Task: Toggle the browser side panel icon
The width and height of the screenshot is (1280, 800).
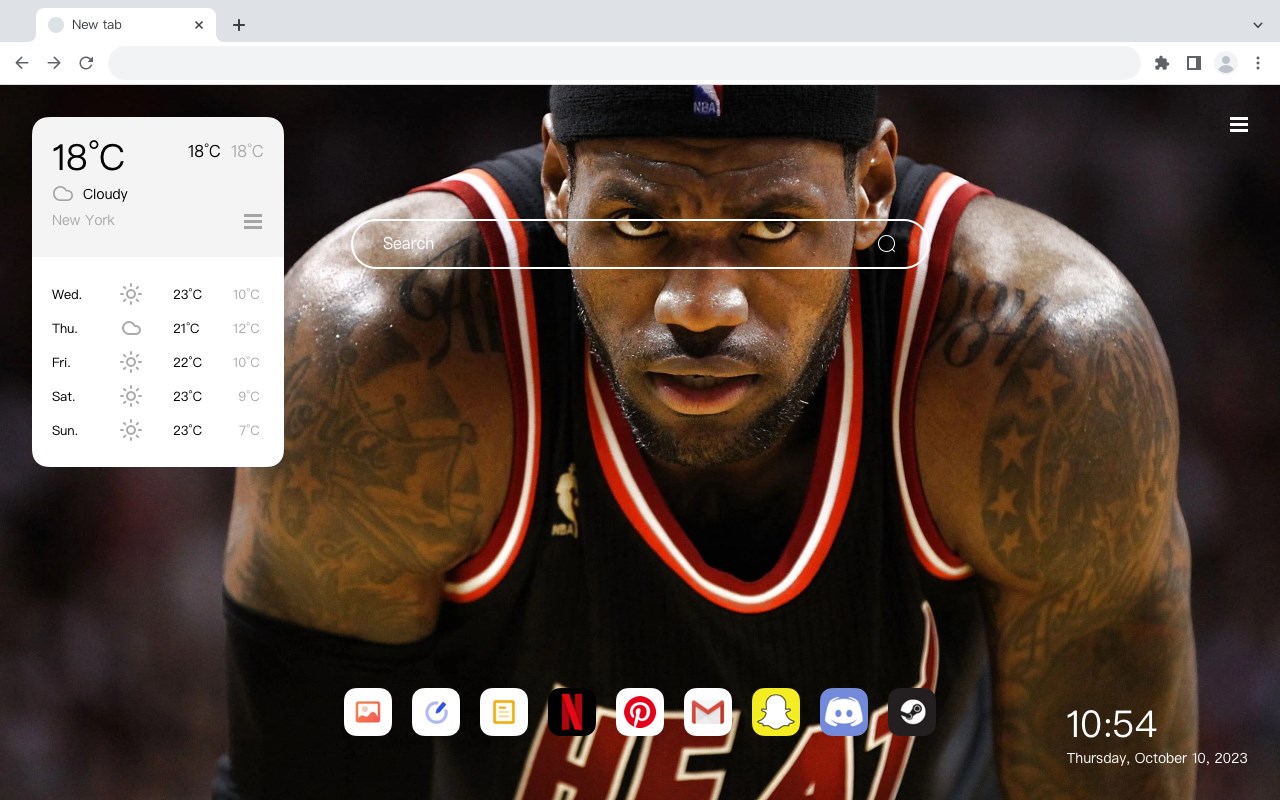Action: pyautogui.click(x=1193, y=63)
